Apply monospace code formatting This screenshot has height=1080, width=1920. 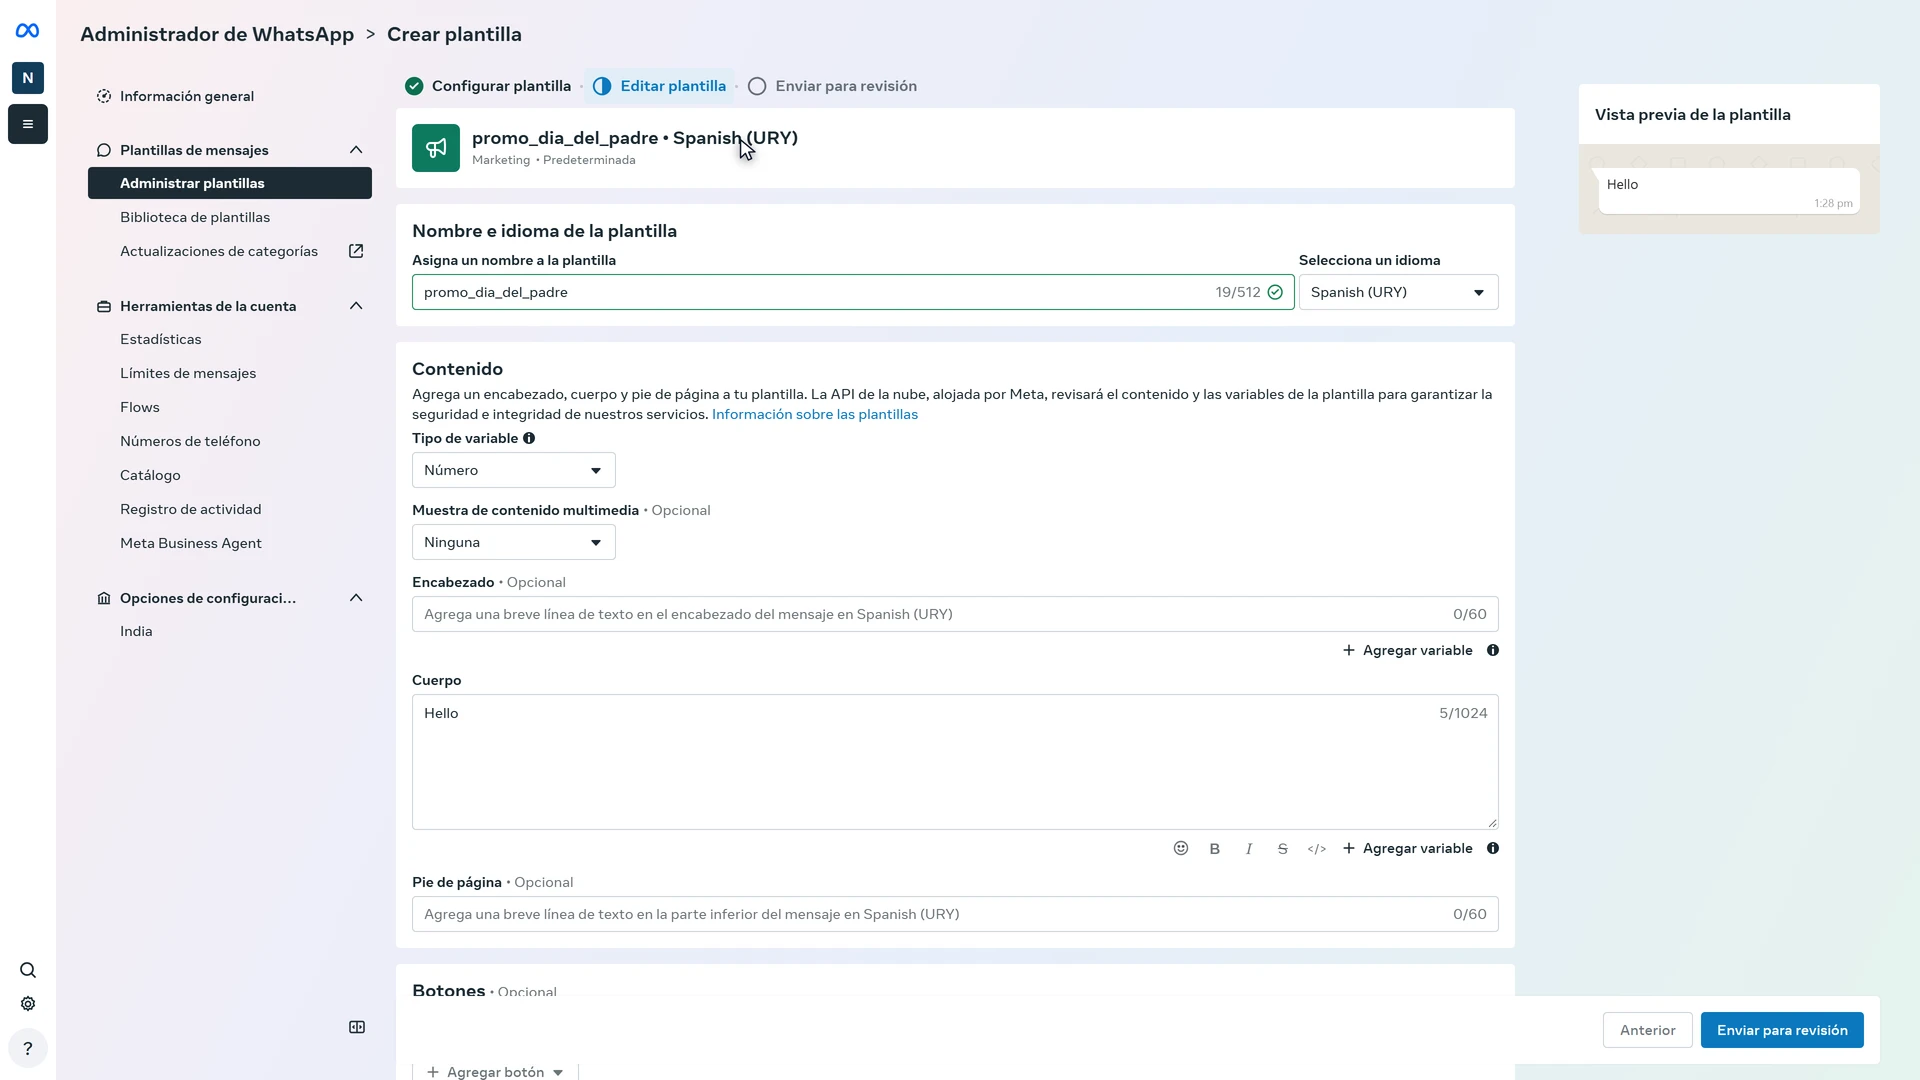point(1317,848)
